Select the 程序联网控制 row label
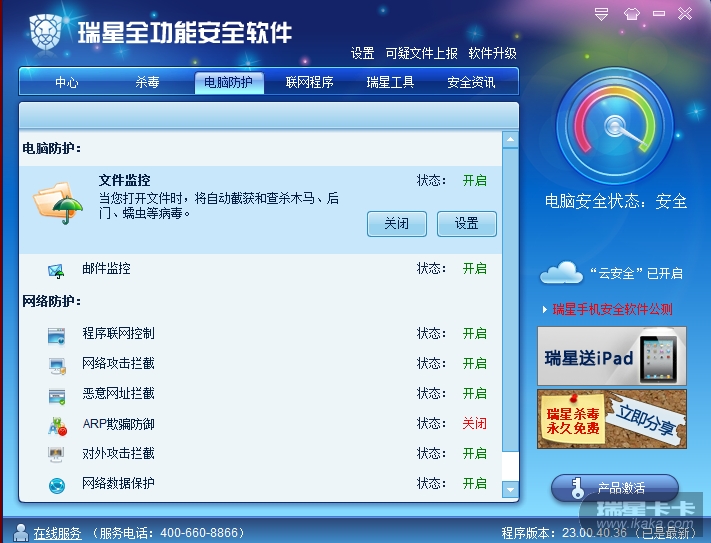The height and width of the screenshot is (543, 711). click(118, 334)
